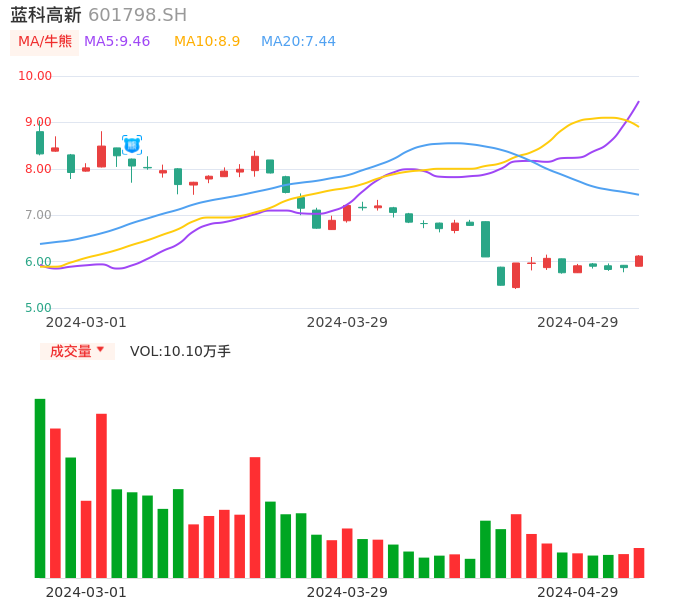Screen dimensions: 686x606
Task: Click the large green candlestick before 2024-04-29
Action: coord(485,239)
